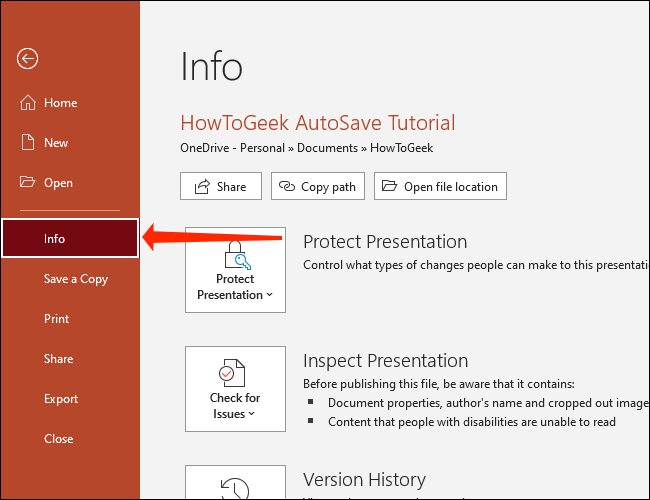Select the highlighted Info sidebar item
The height and width of the screenshot is (500, 650).
coord(70,239)
